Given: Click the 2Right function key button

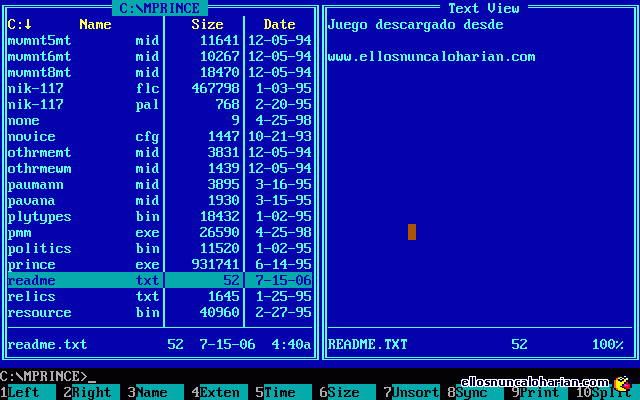Looking at the screenshot, I should (92, 392).
